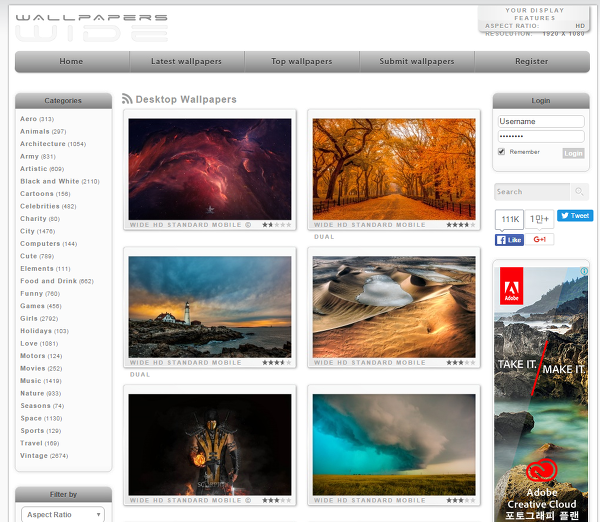
Task: Open the autumn tree path wallpaper thumbnail
Action: [x=394, y=169]
